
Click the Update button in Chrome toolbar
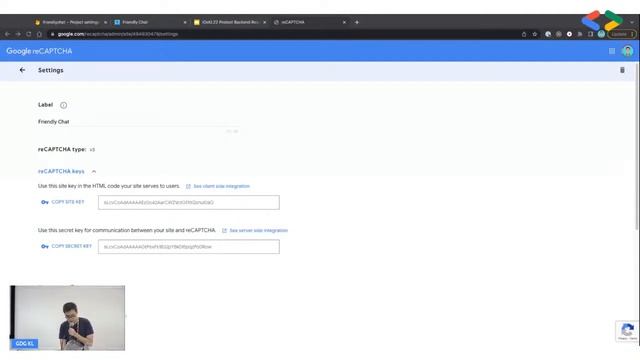click(622, 34)
